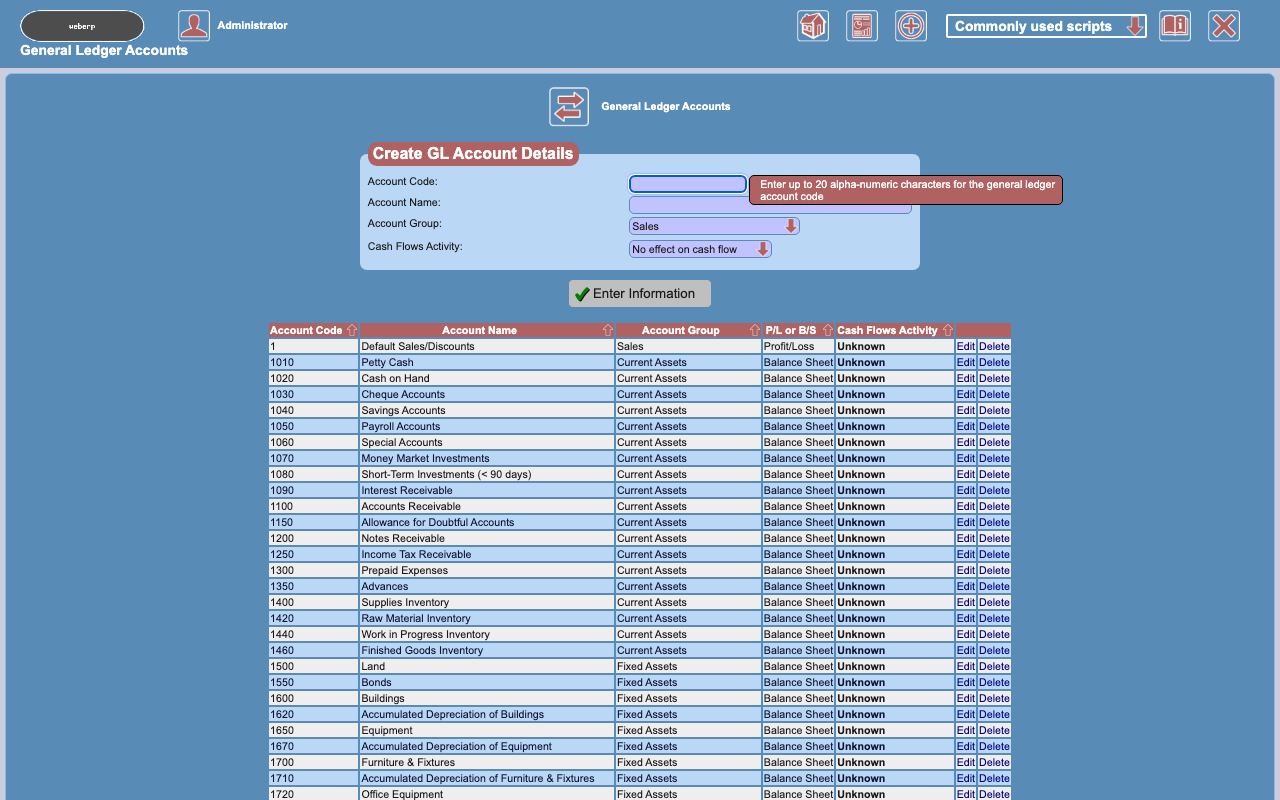This screenshot has height=800, width=1280.
Task: Sort table by Cash Flows Activity arrow
Action: (947, 330)
